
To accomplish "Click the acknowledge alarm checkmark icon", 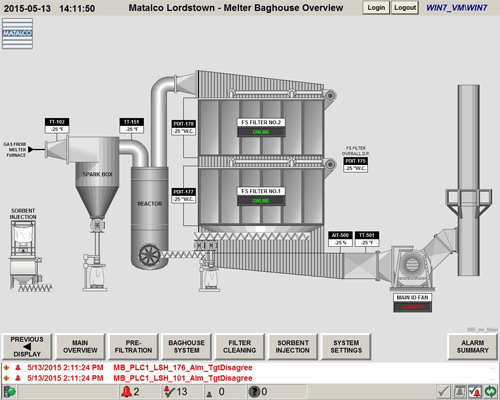I will point(444,392).
